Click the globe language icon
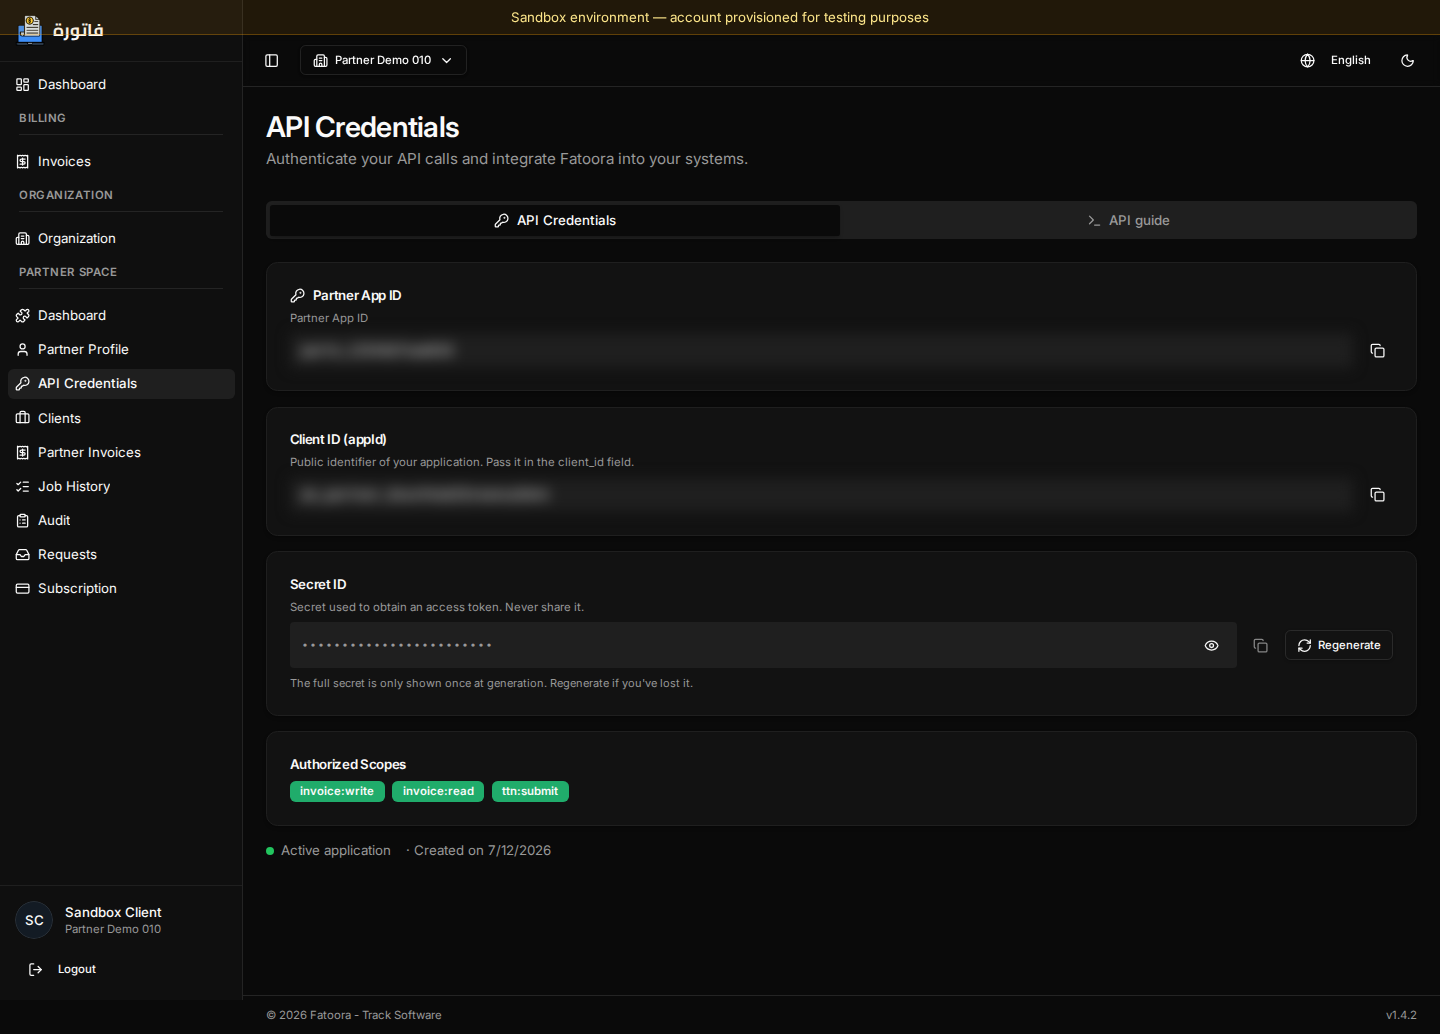1440x1034 pixels. click(x=1307, y=60)
